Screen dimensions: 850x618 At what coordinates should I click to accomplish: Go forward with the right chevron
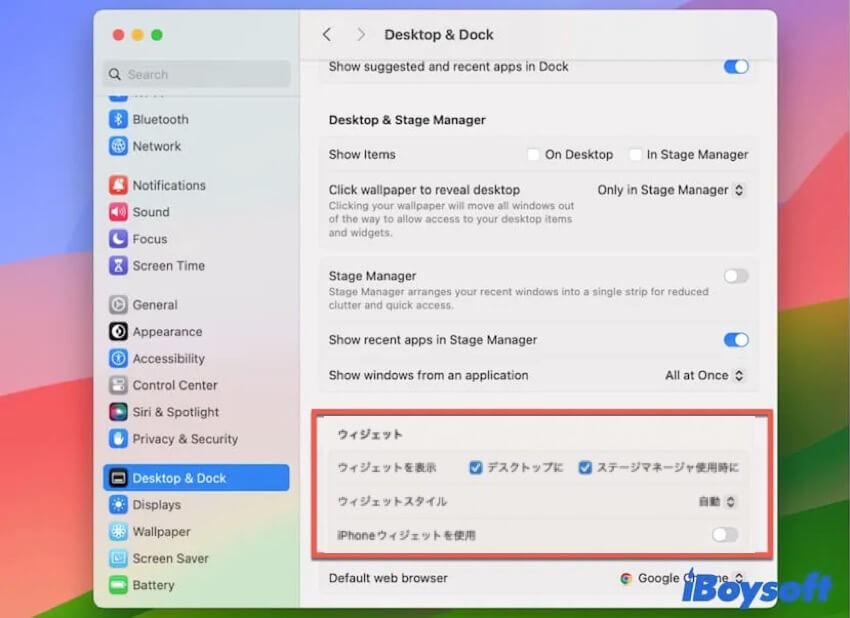pyautogui.click(x=361, y=35)
